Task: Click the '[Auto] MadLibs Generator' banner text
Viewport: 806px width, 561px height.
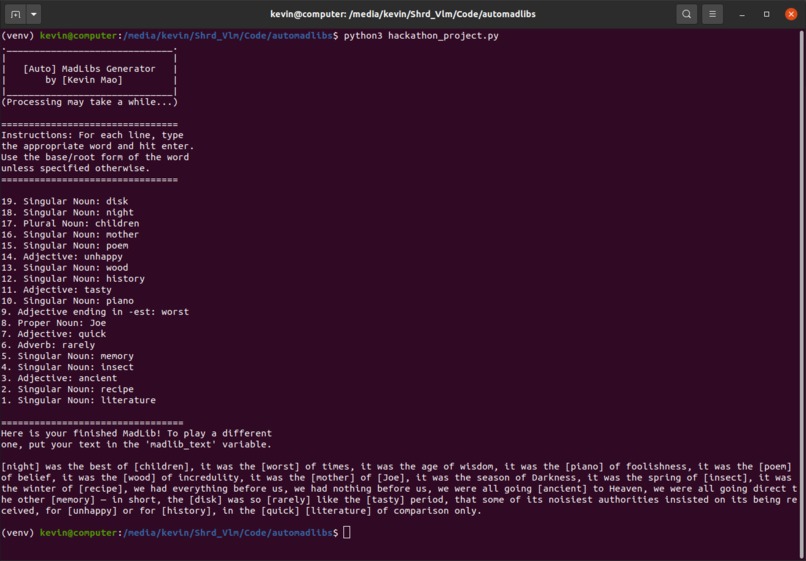Action: 89,69
